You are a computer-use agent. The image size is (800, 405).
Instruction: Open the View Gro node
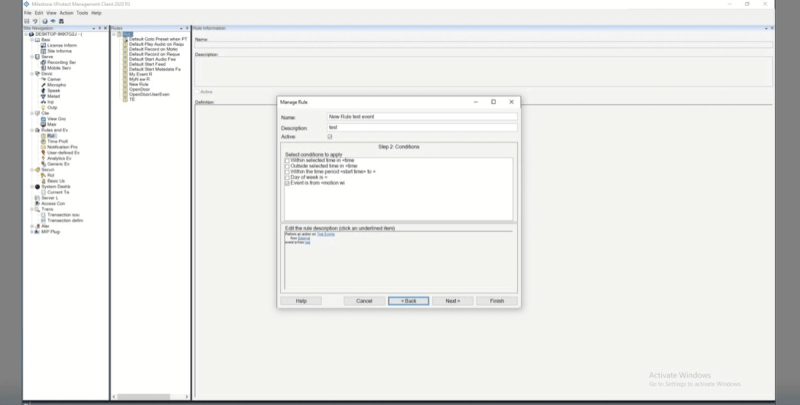[56, 119]
